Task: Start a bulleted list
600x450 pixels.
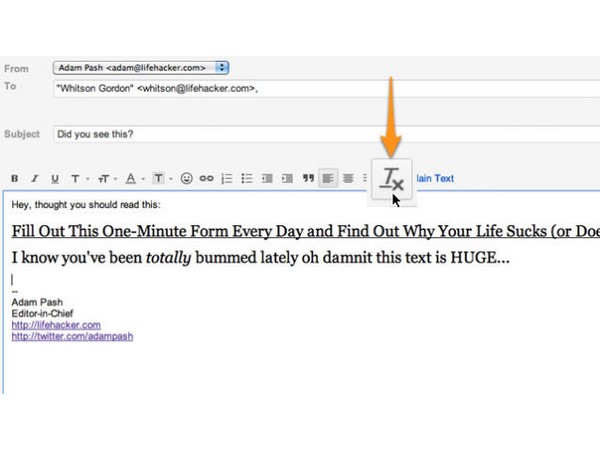Action: pyautogui.click(x=247, y=179)
